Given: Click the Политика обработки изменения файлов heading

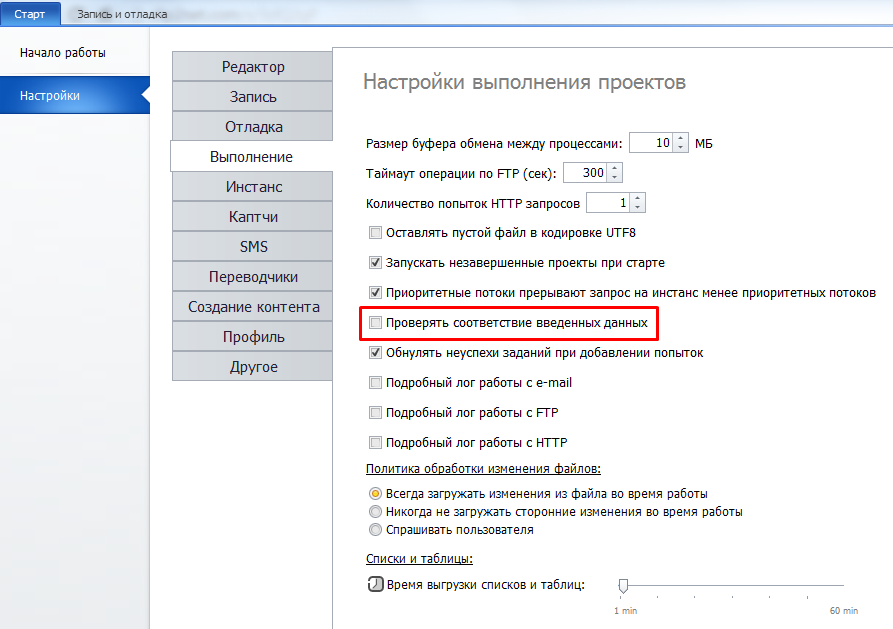Looking at the screenshot, I should click(x=483, y=469).
